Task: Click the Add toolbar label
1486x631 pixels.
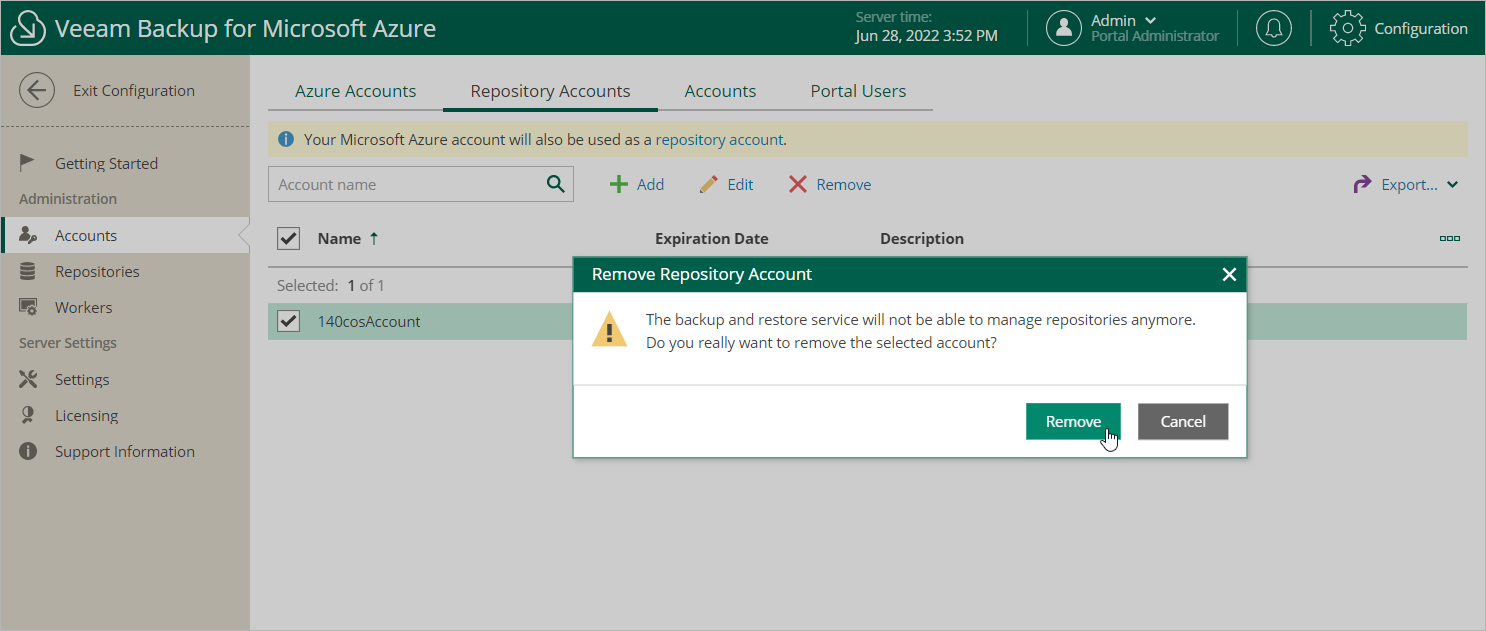Action: [x=650, y=184]
